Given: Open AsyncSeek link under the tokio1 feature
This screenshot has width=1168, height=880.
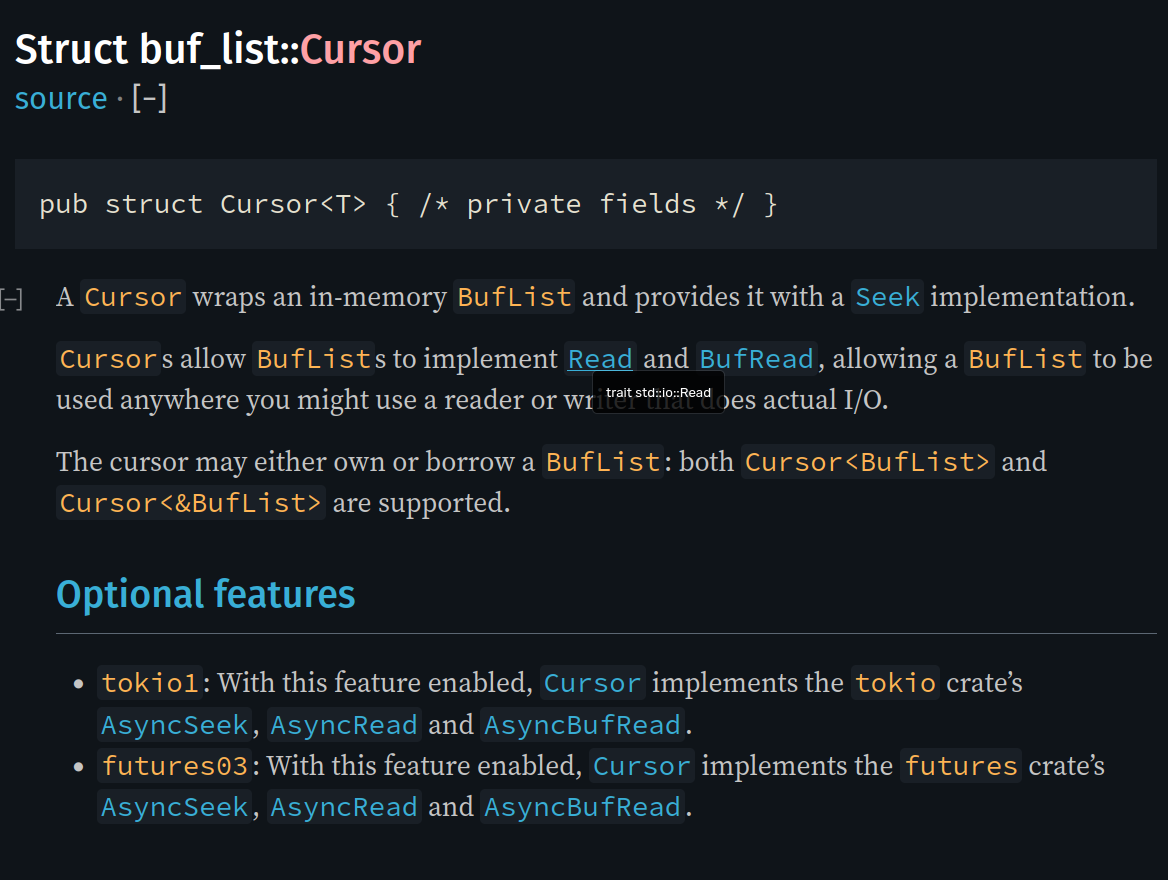Looking at the screenshot, I should click(174, 725).
